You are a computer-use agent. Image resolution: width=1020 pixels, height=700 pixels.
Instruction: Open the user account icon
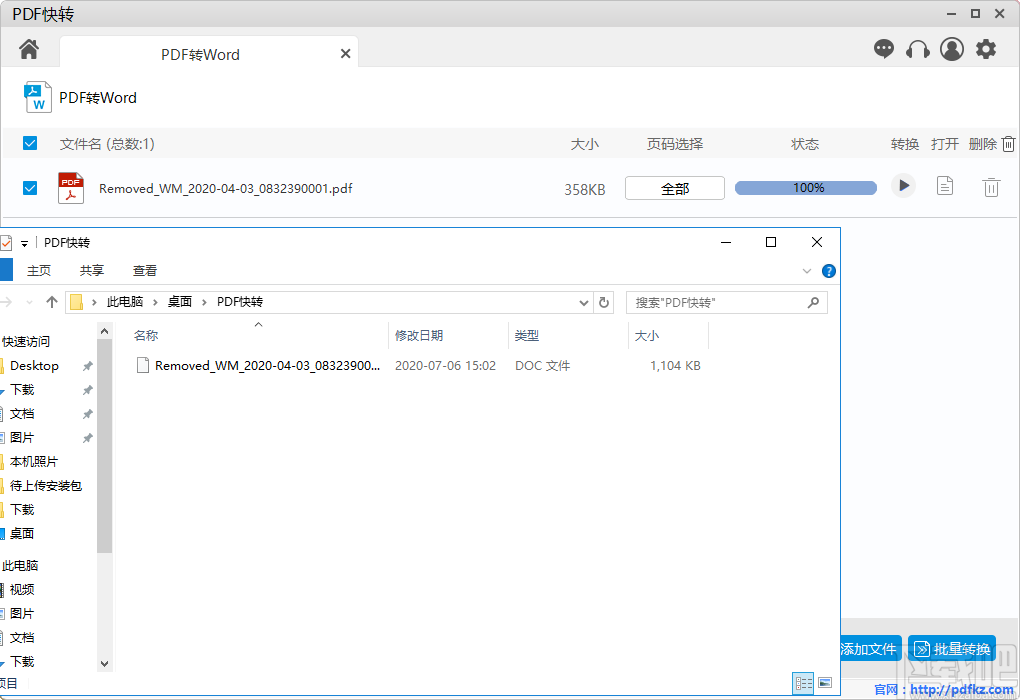(x=951, y=48)
